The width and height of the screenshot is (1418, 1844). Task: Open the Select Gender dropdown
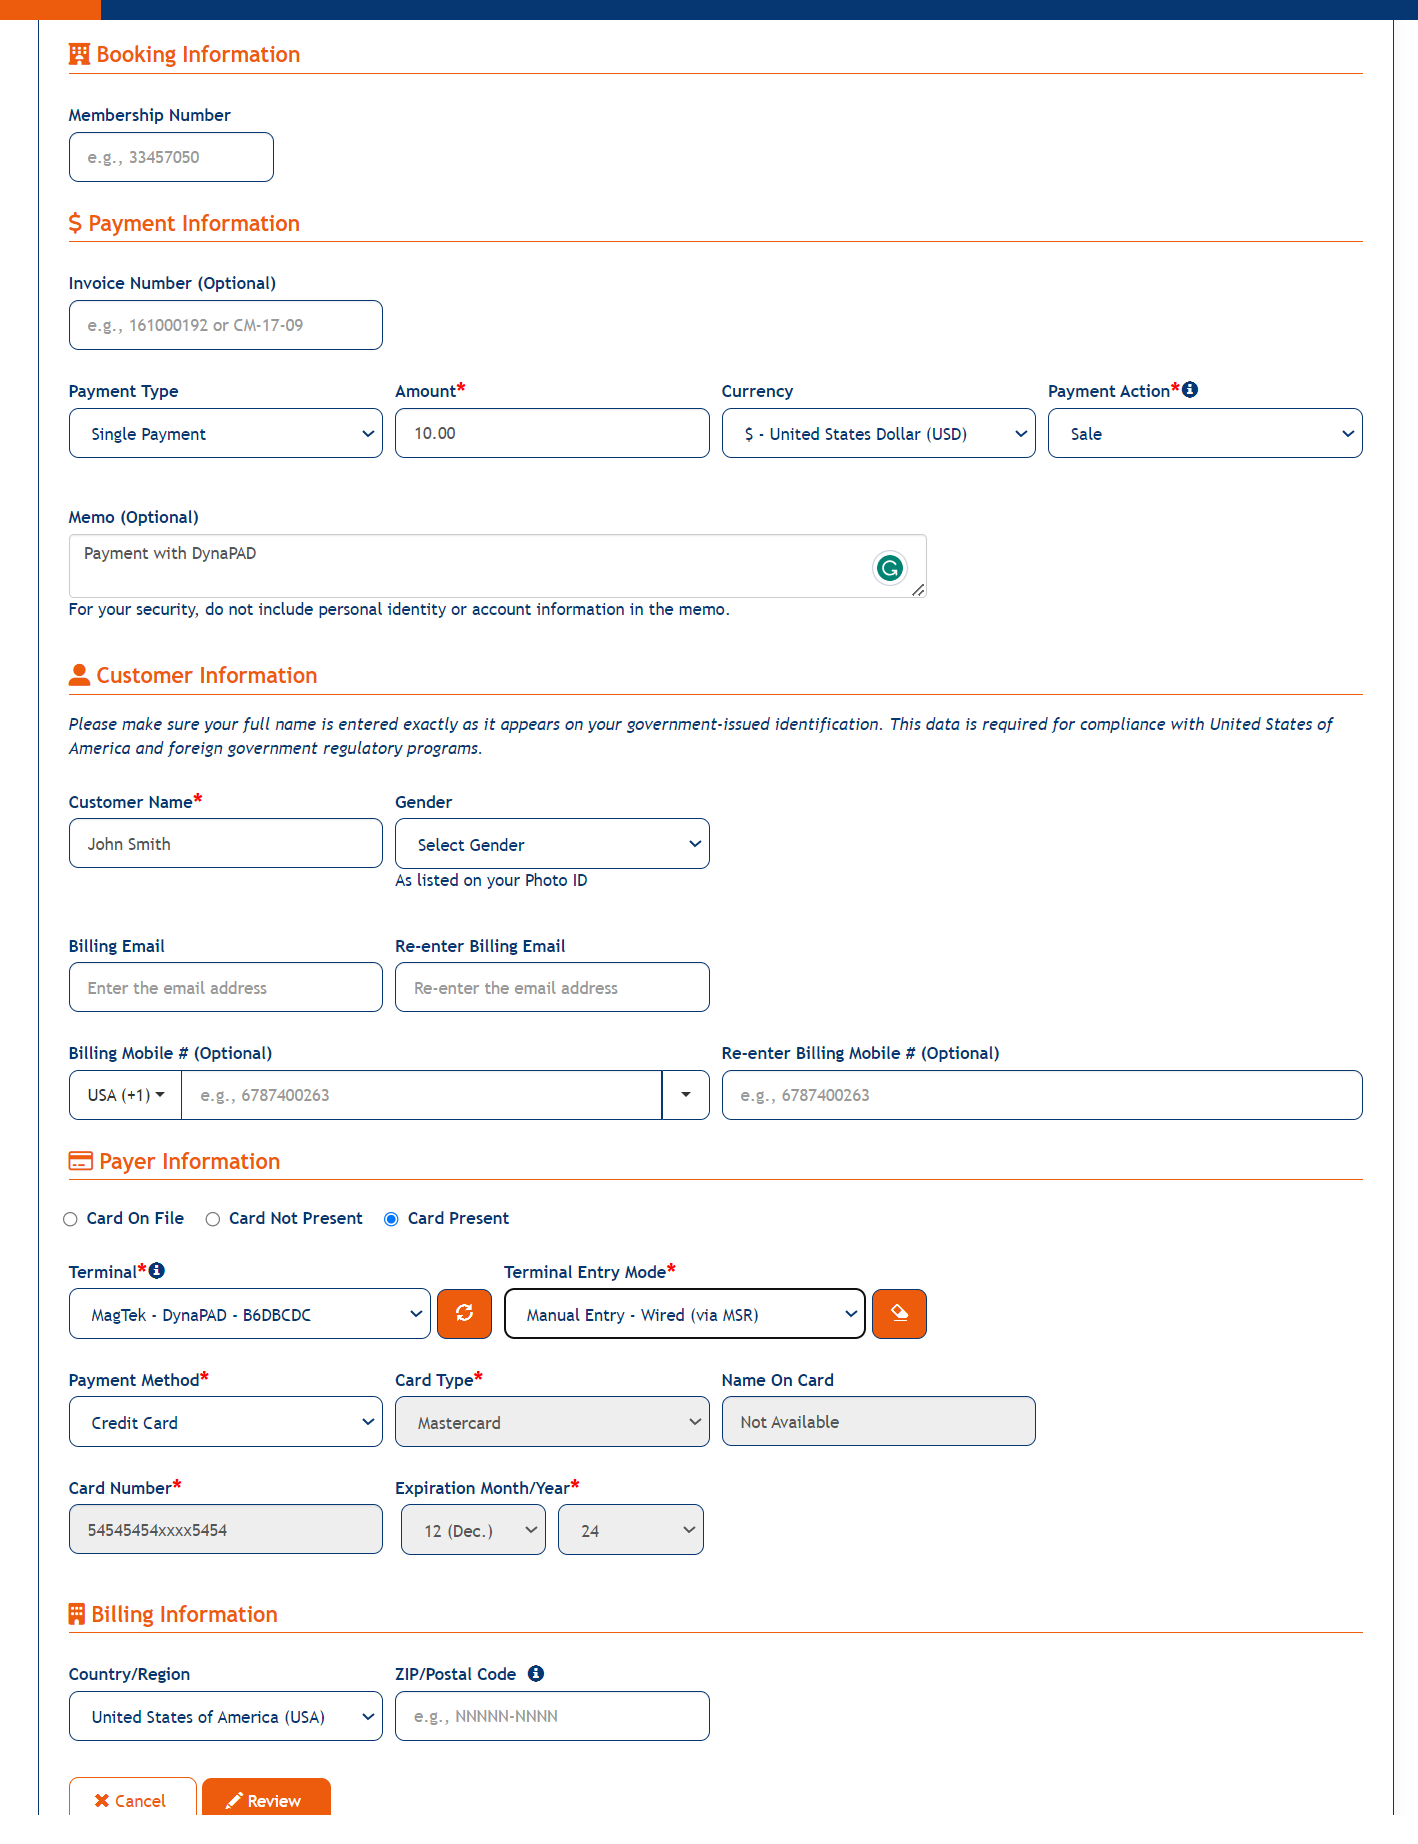point(552,845)
